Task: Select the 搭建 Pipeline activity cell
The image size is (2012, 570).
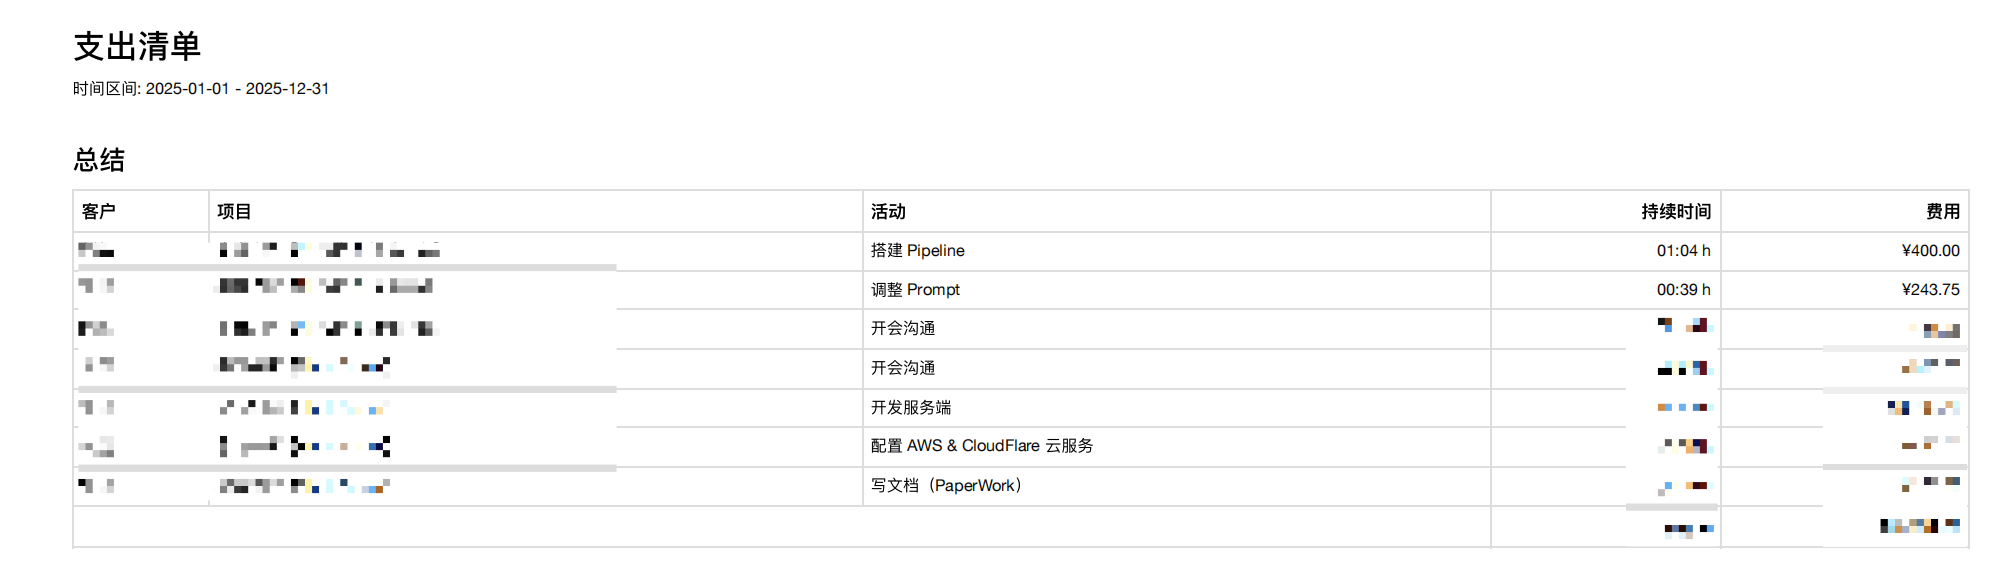Action: pos(917,250)
